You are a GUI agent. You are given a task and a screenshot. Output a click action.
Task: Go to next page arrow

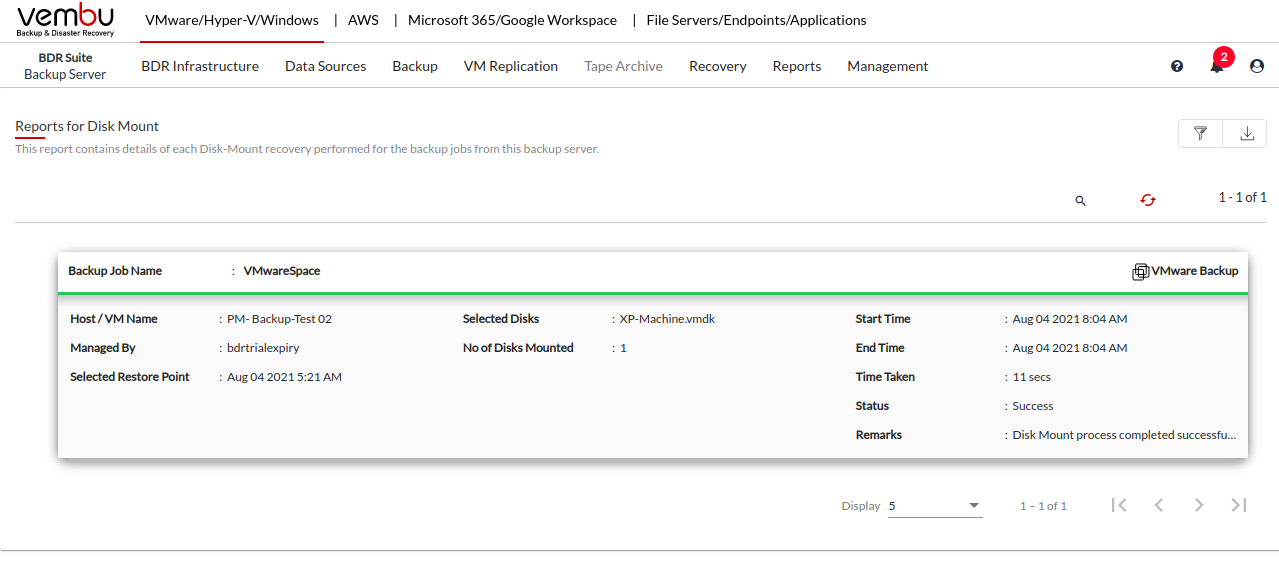pos(1199,505)
